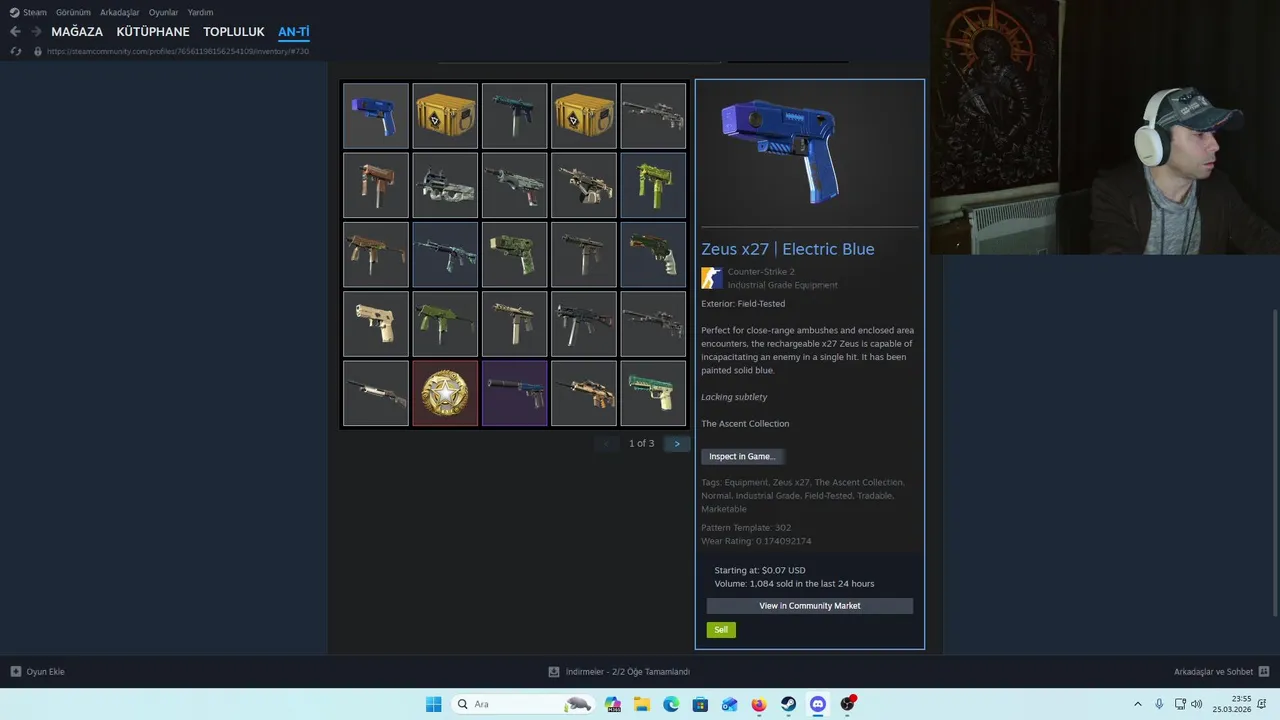
Task: Click the Oyun Ekle add game icon
Action: click(16, 672)
